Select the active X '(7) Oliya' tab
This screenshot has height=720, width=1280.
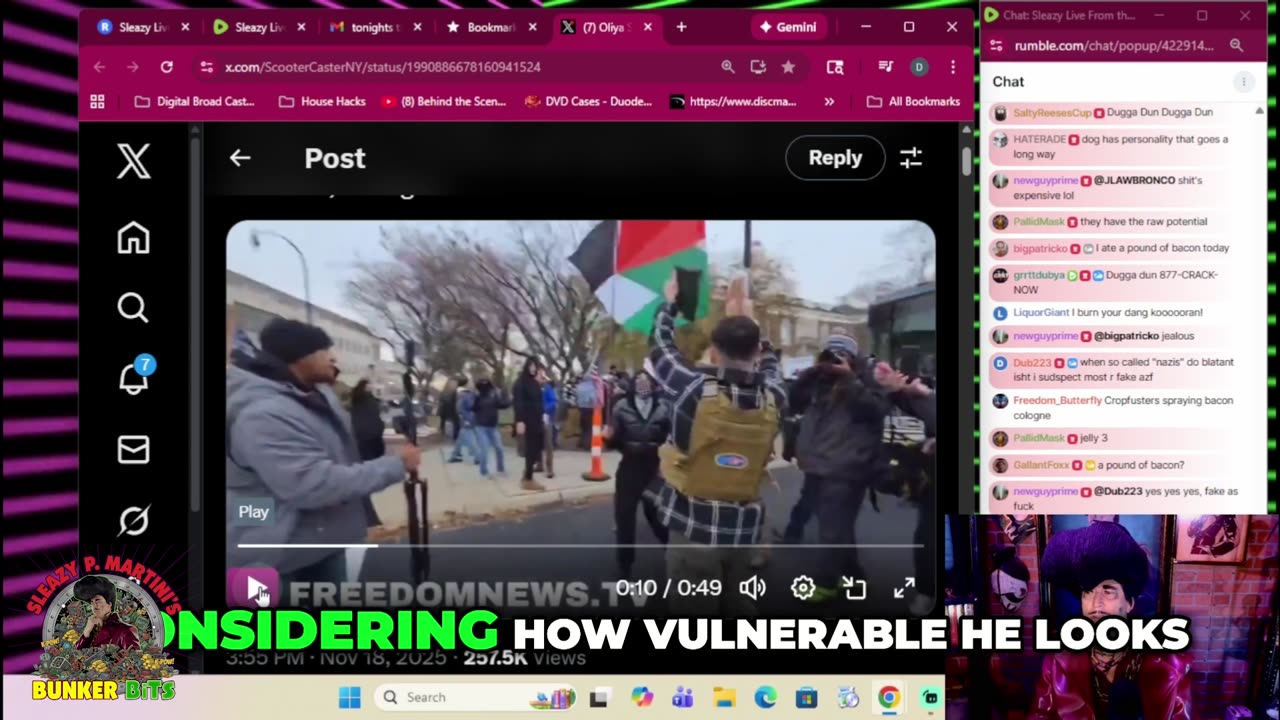[x=605, y=27]
